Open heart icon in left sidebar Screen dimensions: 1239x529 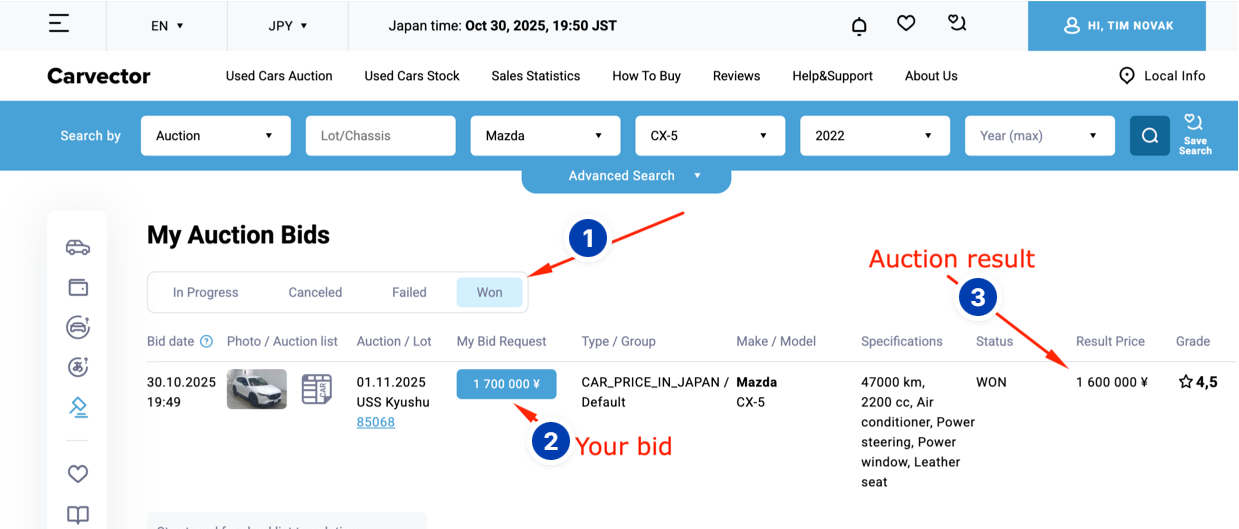coord(78,474)
